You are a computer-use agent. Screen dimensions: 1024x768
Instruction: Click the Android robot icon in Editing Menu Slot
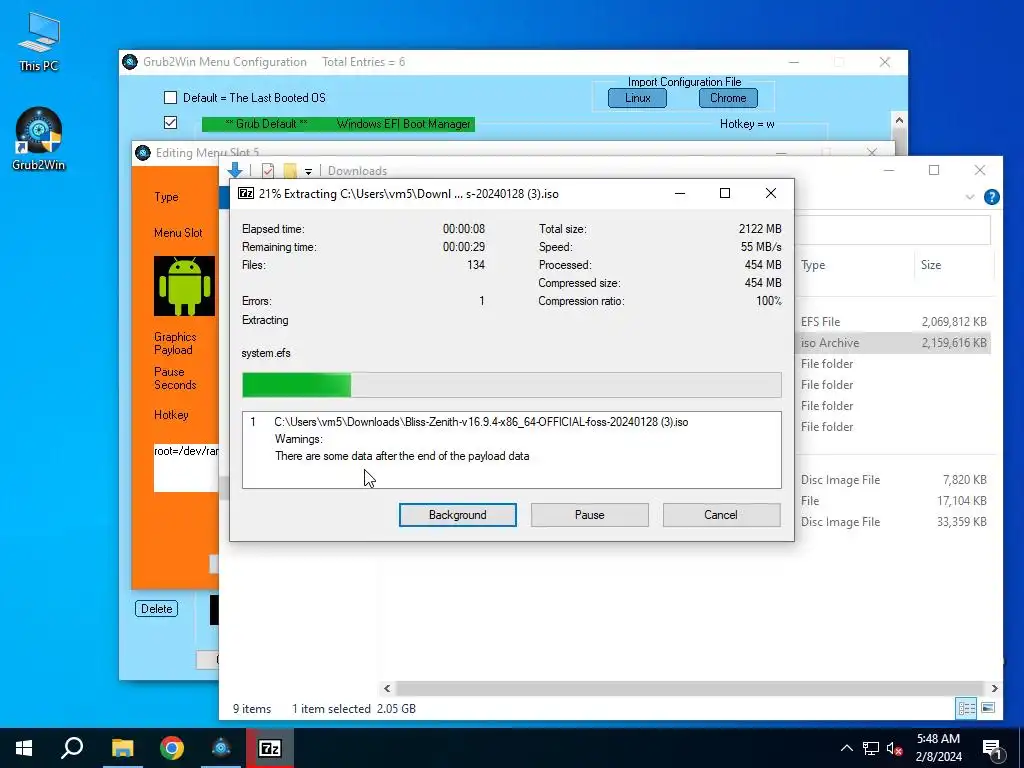coord(184,286)
